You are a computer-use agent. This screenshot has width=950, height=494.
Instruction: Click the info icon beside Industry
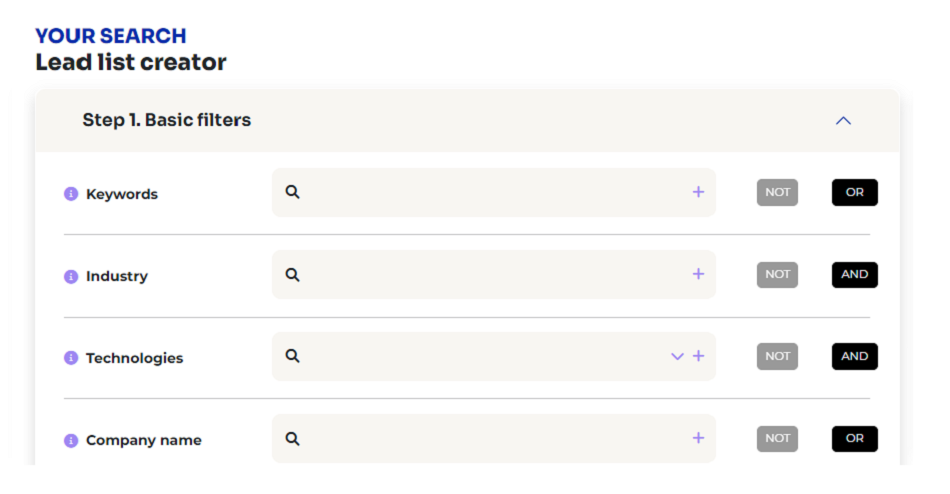pyautogui.click(x=71, y=276)
